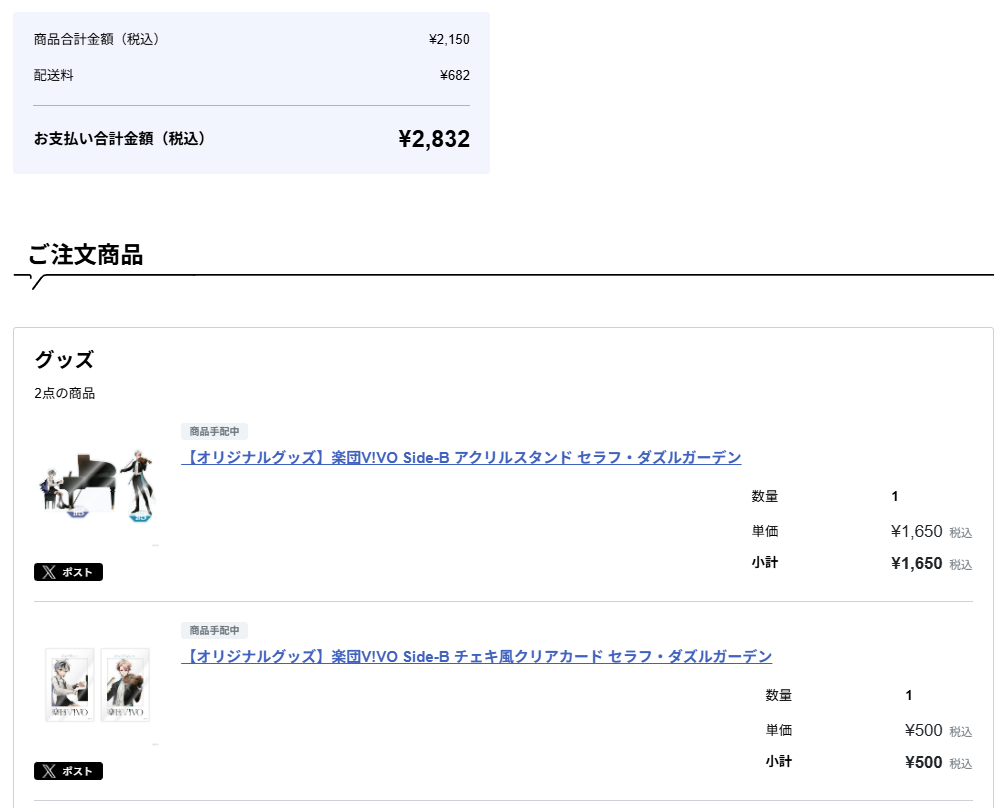Select the total payment amount ¥2,832
The width and height of the screenshot is (999, 808).
(434, 139)
